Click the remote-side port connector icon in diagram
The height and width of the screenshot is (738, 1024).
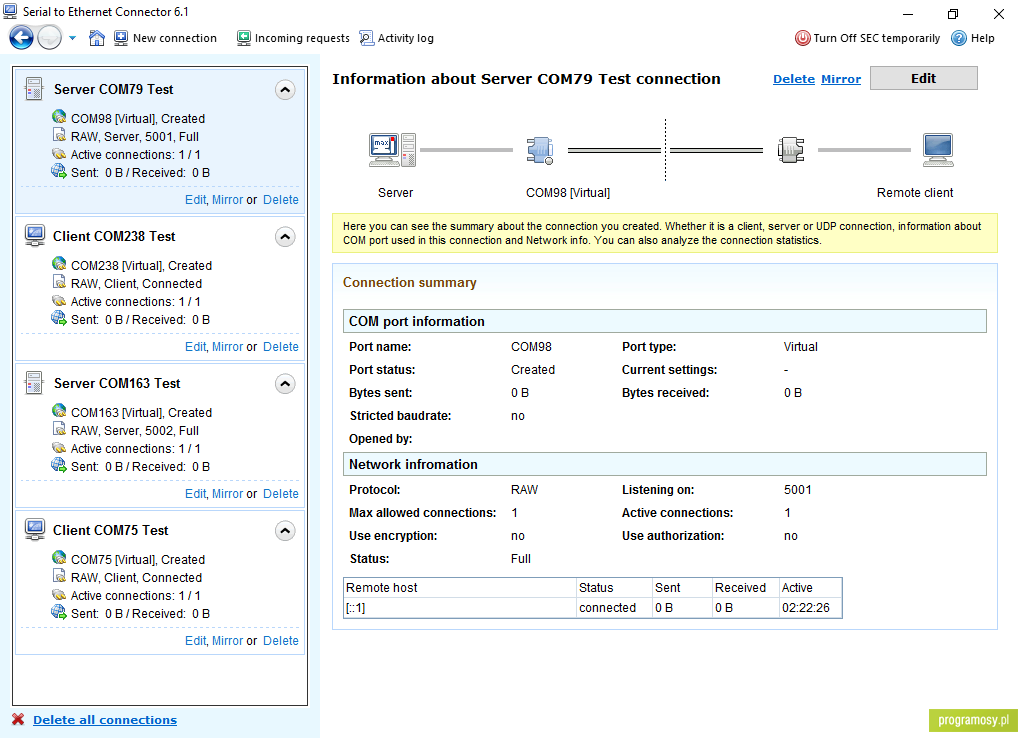click(x=791, y=150)
